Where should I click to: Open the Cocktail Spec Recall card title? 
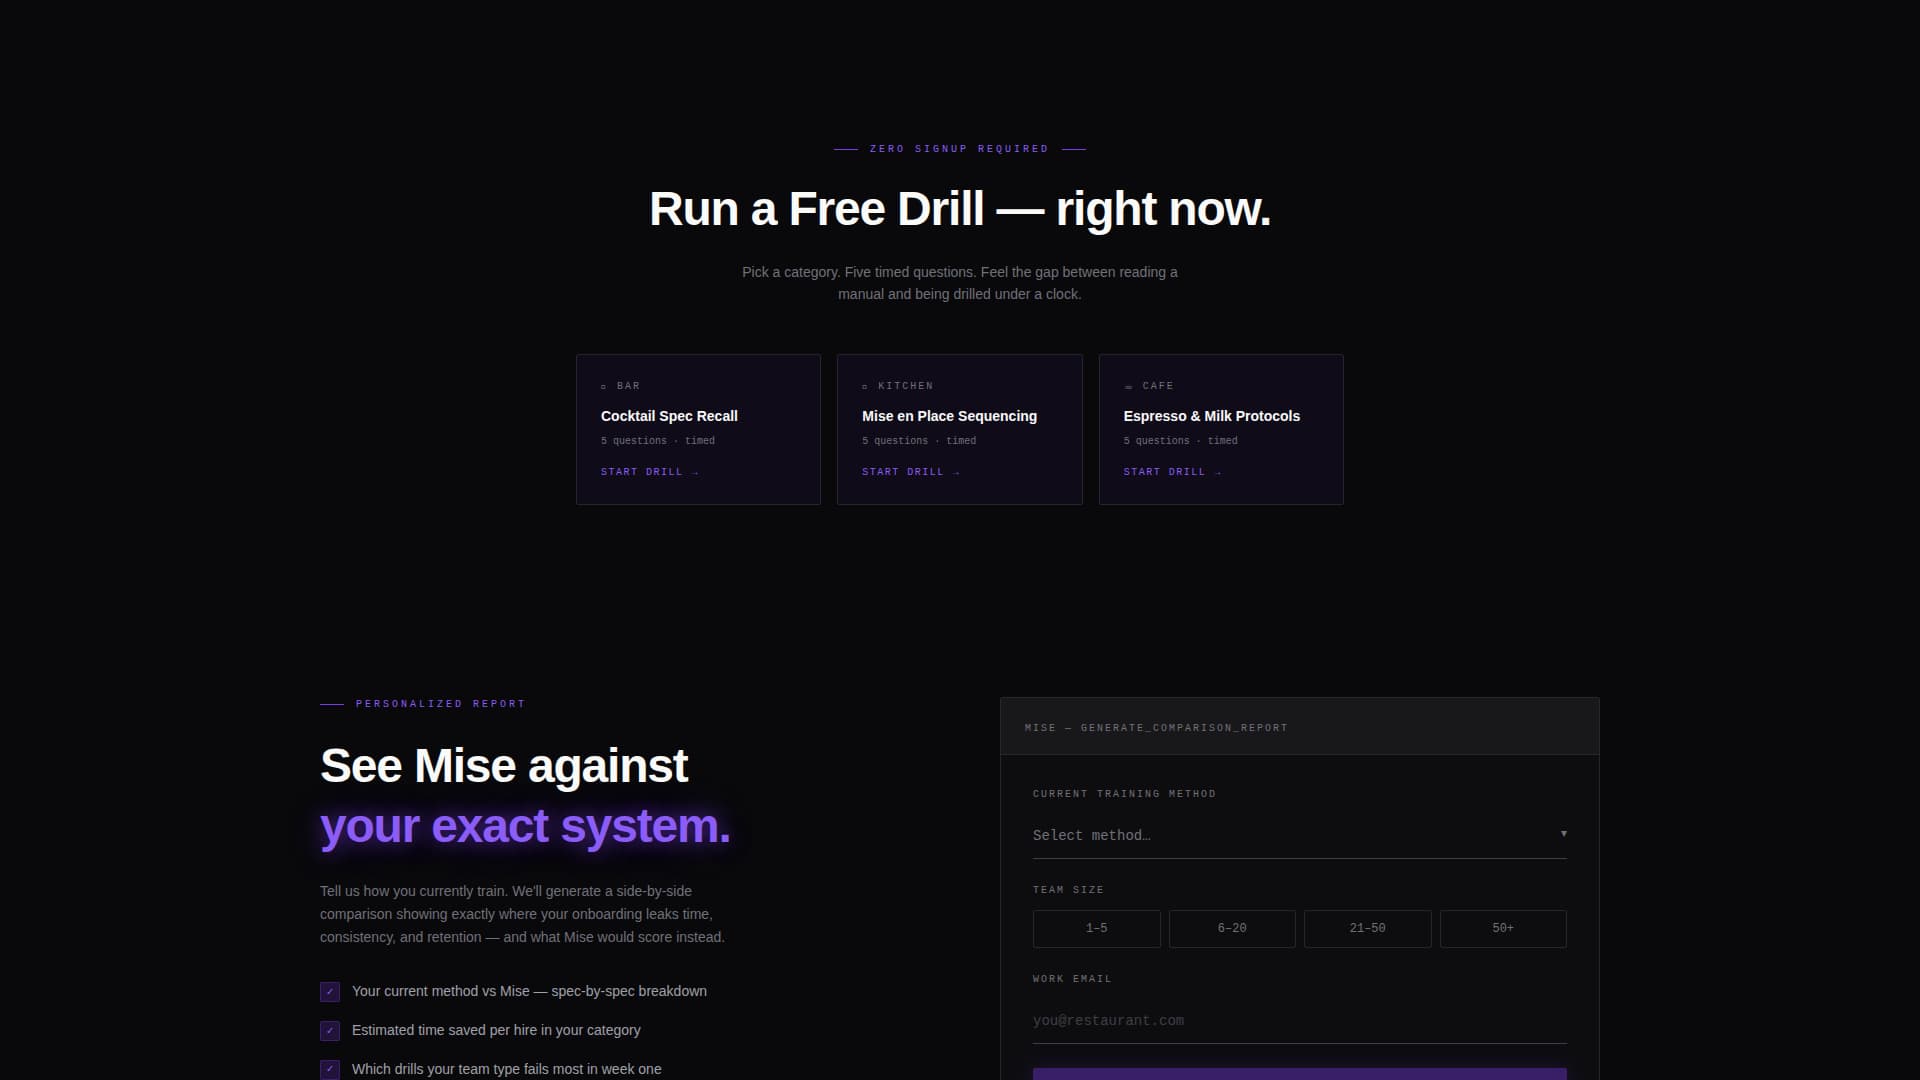[669, 416]
